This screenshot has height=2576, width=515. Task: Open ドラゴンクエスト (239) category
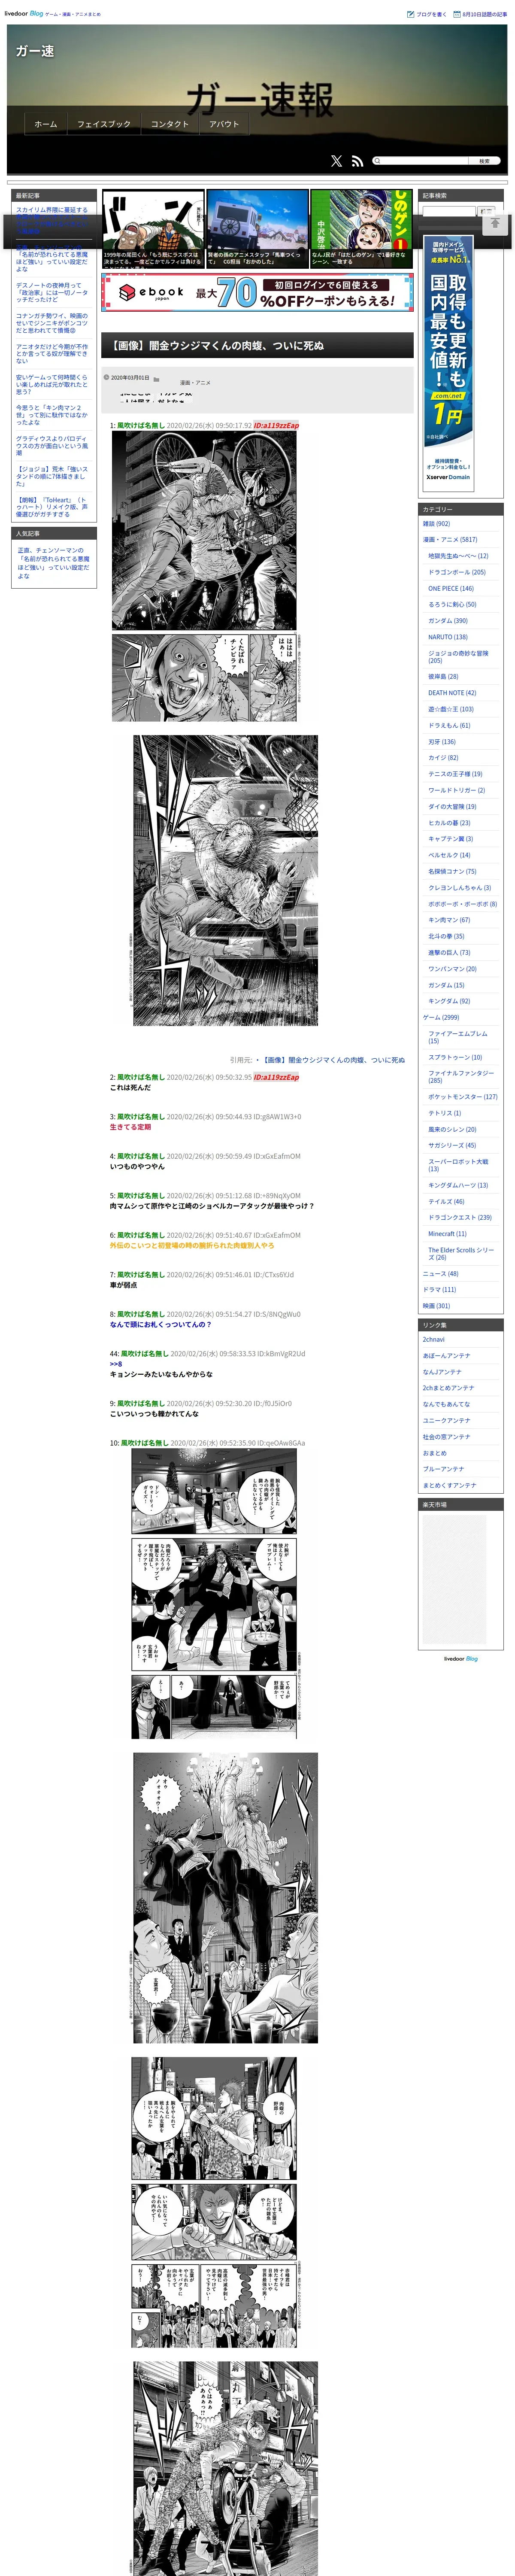click(460, 1218)
